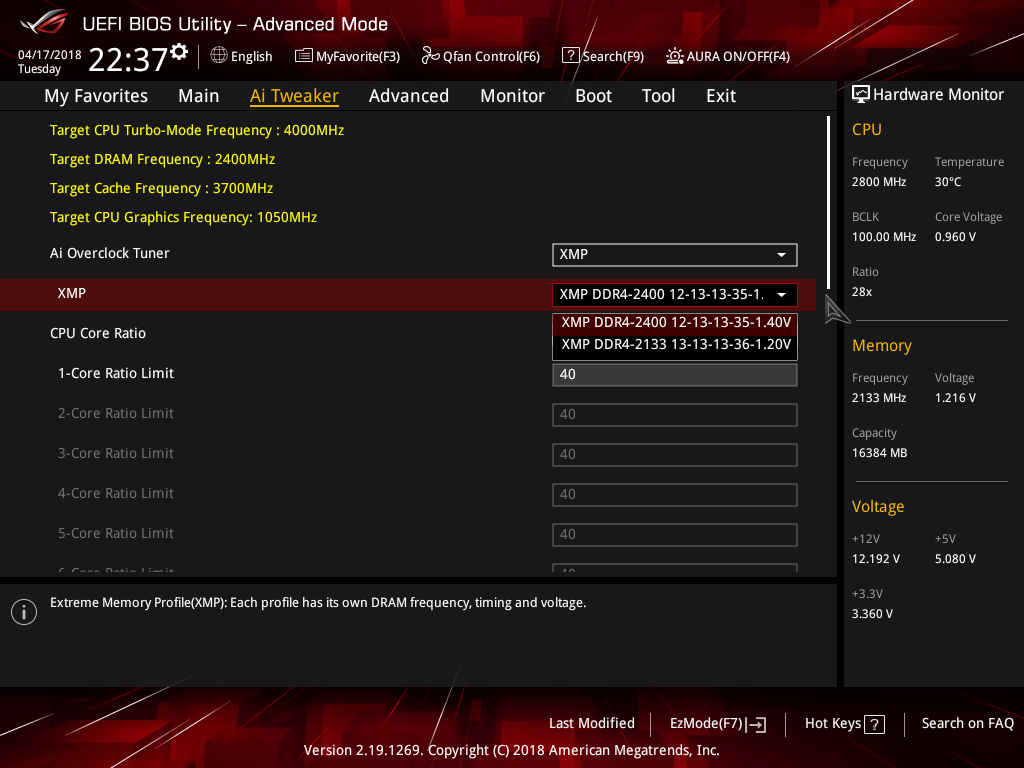This screenshot has height=768, width=1024.
Task: Switch to the Ai Tweaker tab
Action: click(294, 96)
